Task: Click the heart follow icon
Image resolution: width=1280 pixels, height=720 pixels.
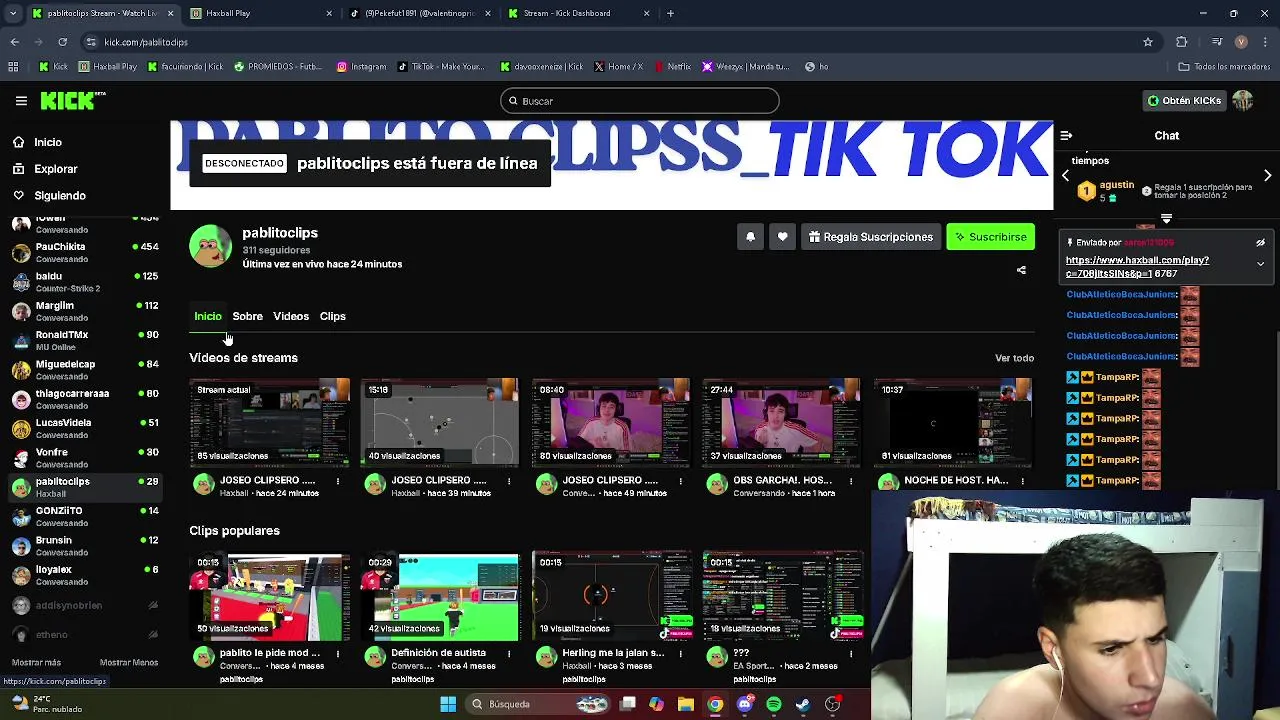Action: pos(782,237)
